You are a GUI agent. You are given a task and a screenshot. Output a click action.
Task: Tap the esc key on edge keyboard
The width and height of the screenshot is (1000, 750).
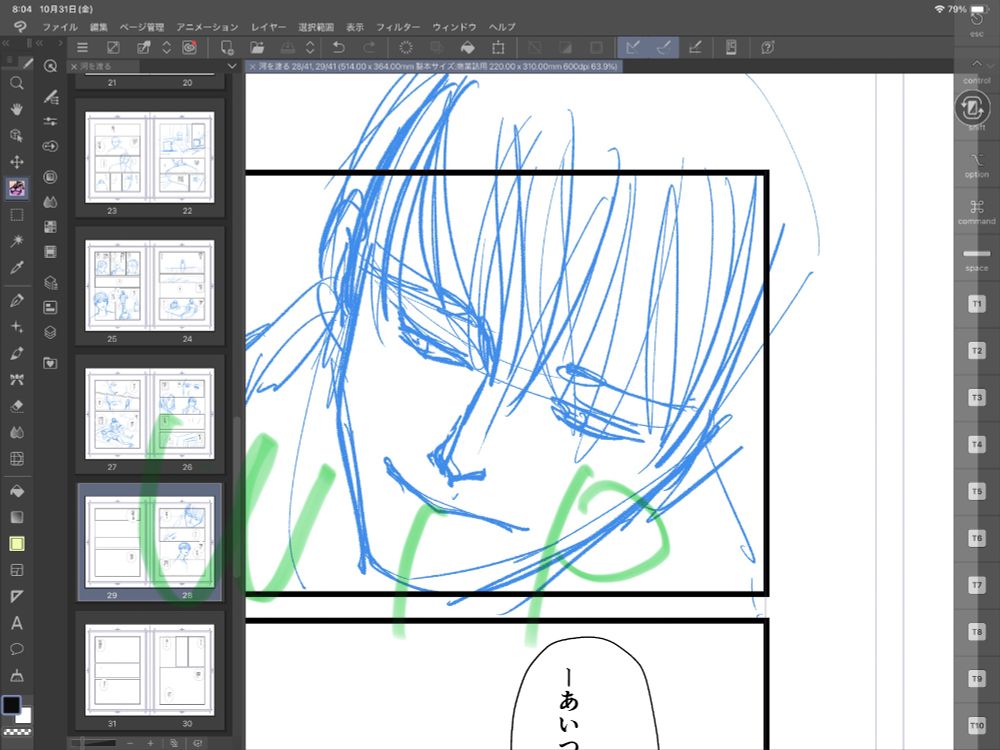pyautogui.click(x=976, y=22)
